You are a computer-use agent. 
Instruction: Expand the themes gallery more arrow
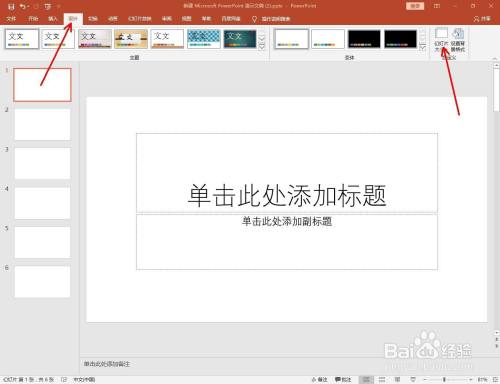[262, 47]
